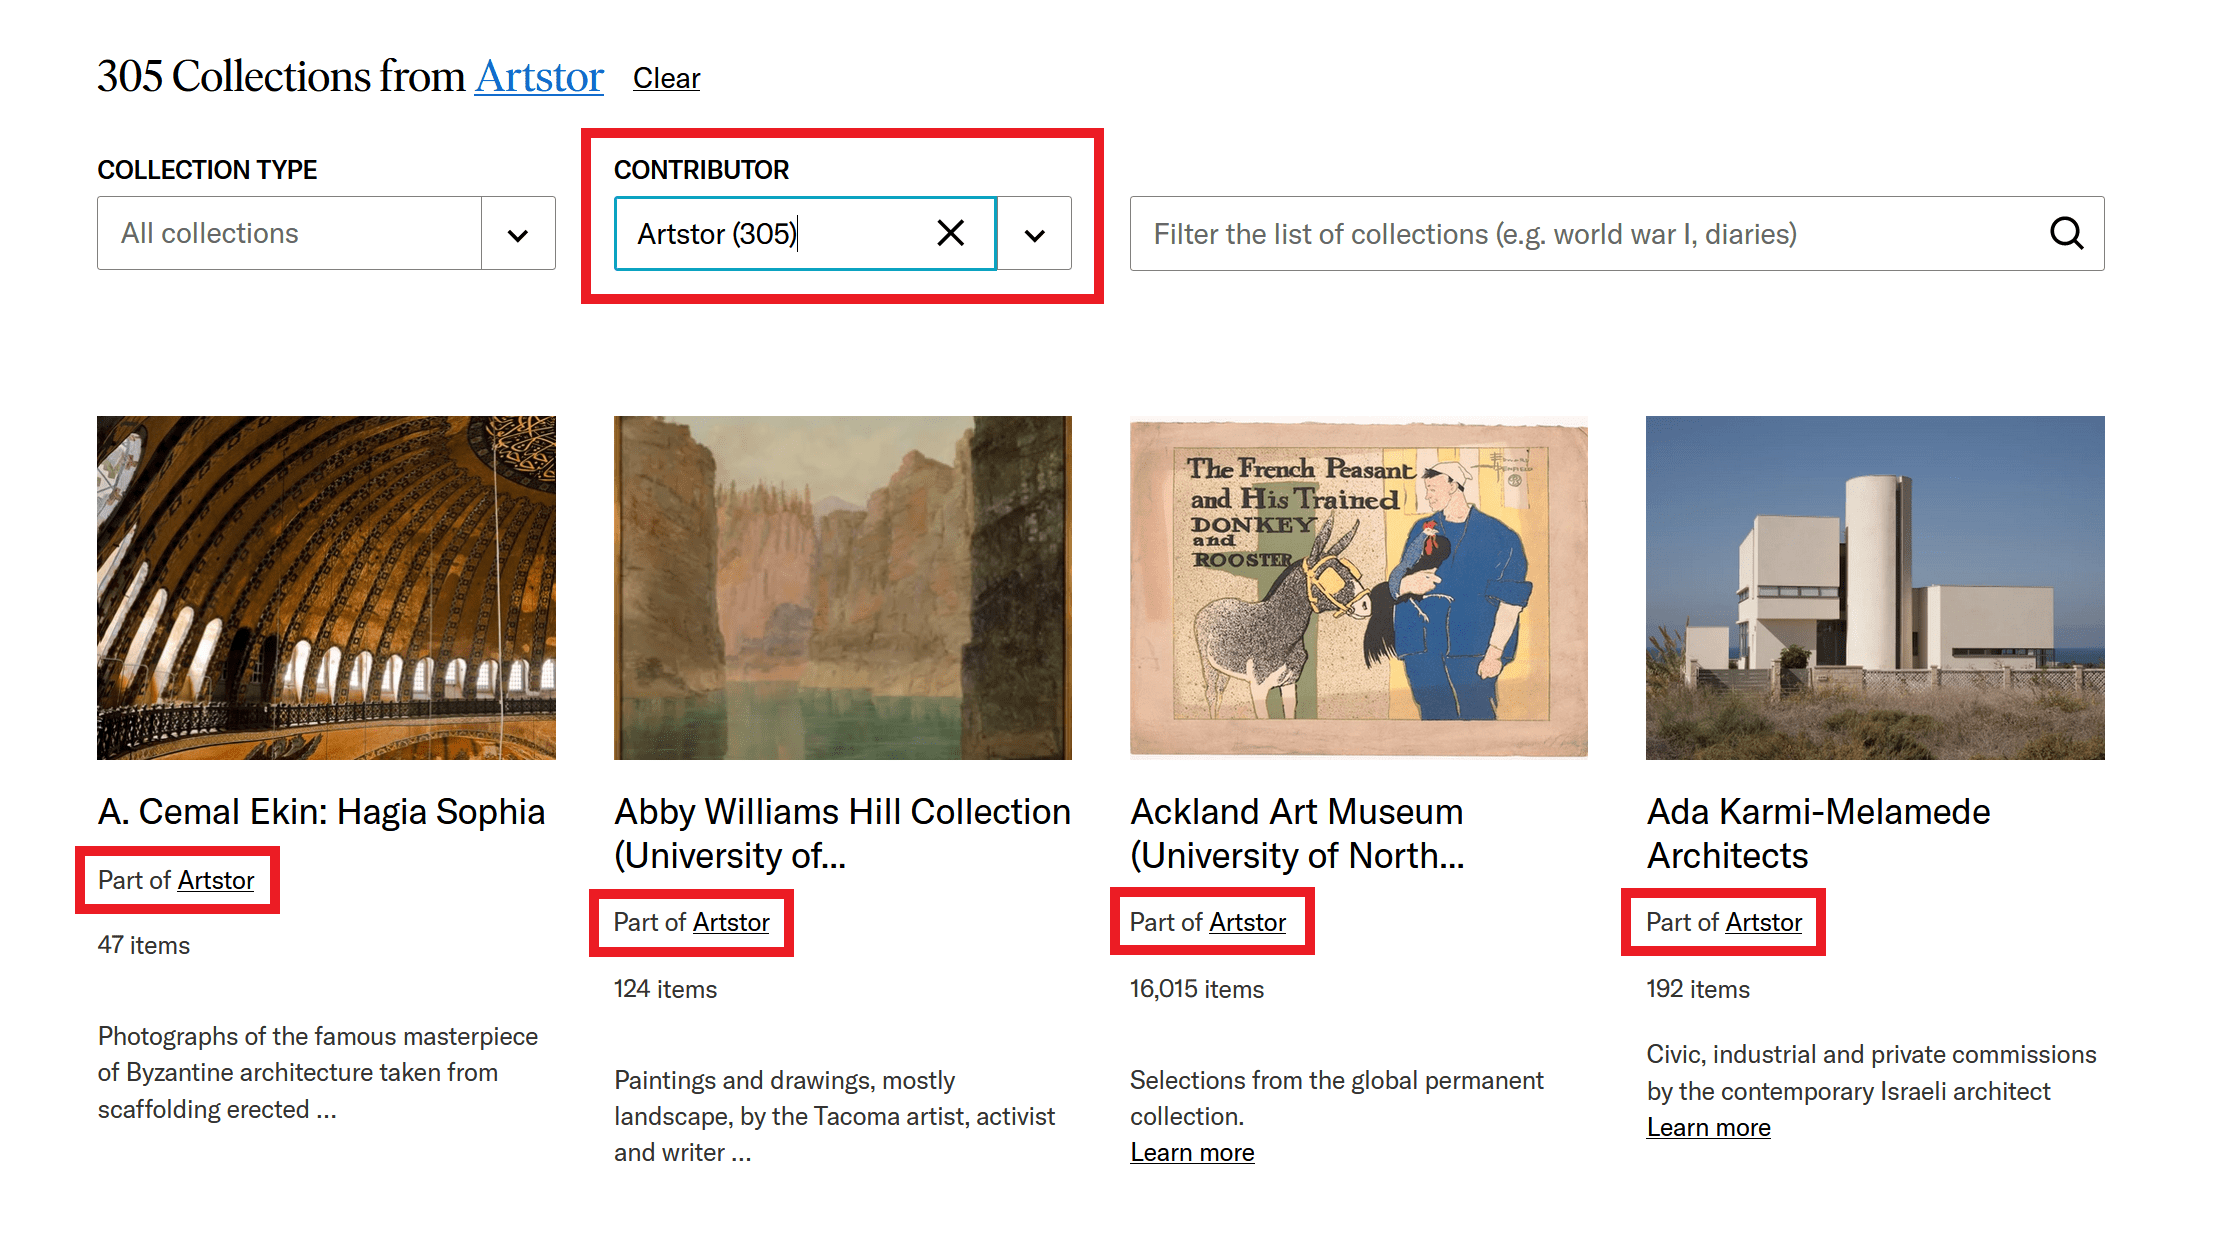Click Artstor link under A. Cemal Ekin collection

(x=216, y=881)
